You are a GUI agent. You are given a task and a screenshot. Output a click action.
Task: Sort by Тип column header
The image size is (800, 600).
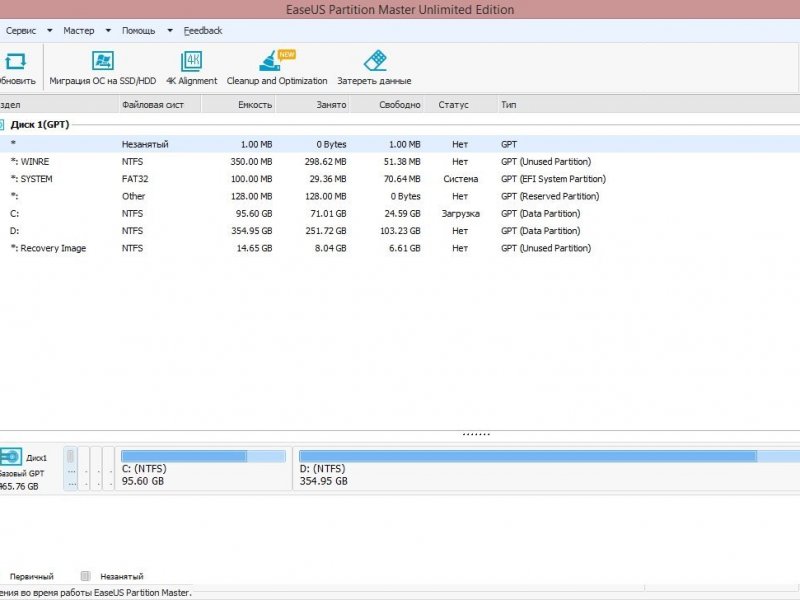(648, 105)
